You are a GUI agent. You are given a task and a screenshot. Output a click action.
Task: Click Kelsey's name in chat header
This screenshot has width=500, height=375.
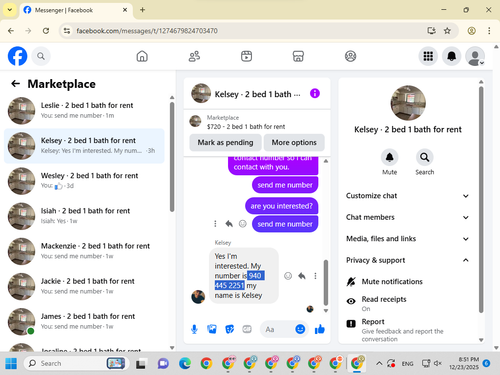(257, 94)
